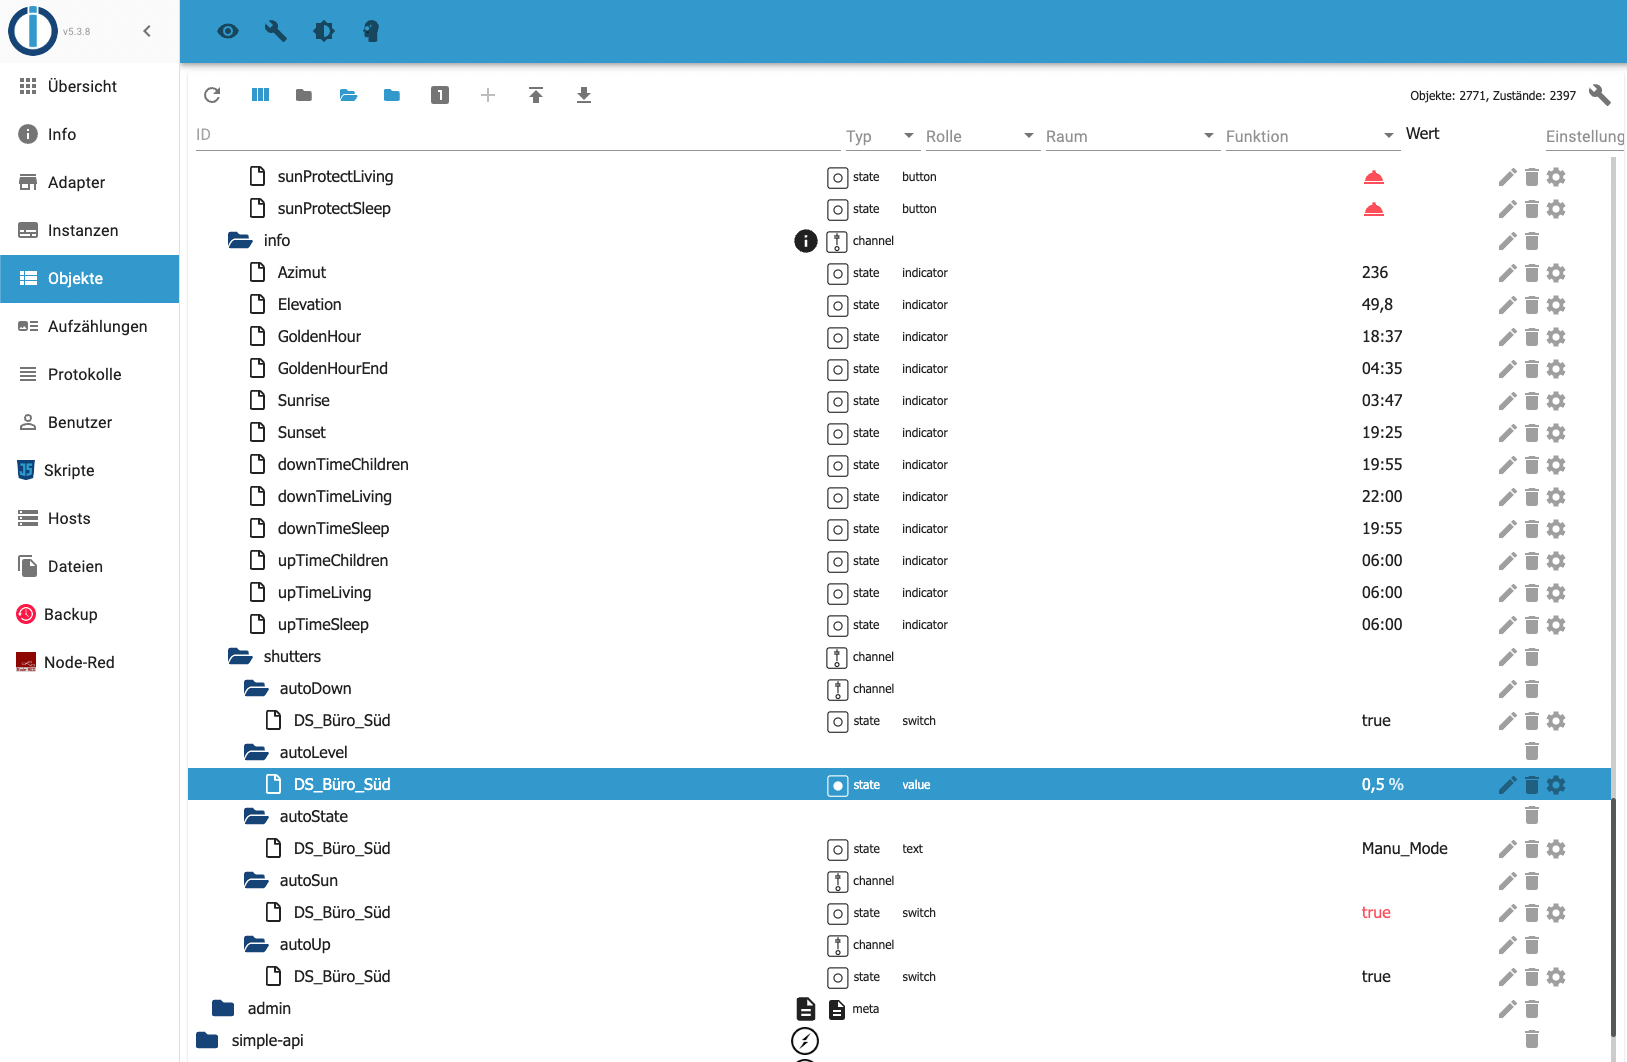The image size is (1627, 1062).
Task: Collapse the shutters folder
Action: tap(240, 657)
